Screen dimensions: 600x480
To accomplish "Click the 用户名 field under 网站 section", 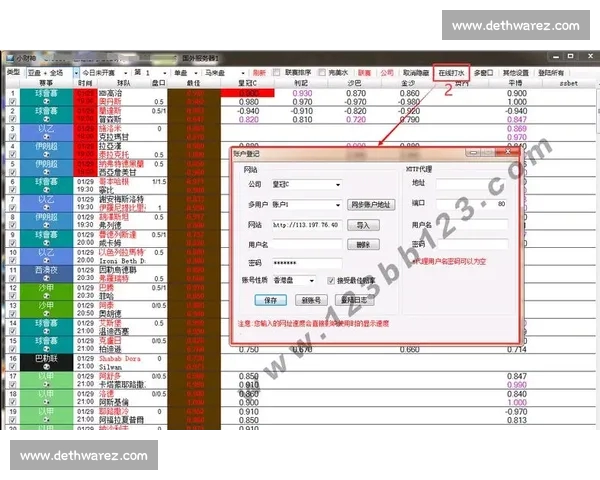I will pos(307,244).
